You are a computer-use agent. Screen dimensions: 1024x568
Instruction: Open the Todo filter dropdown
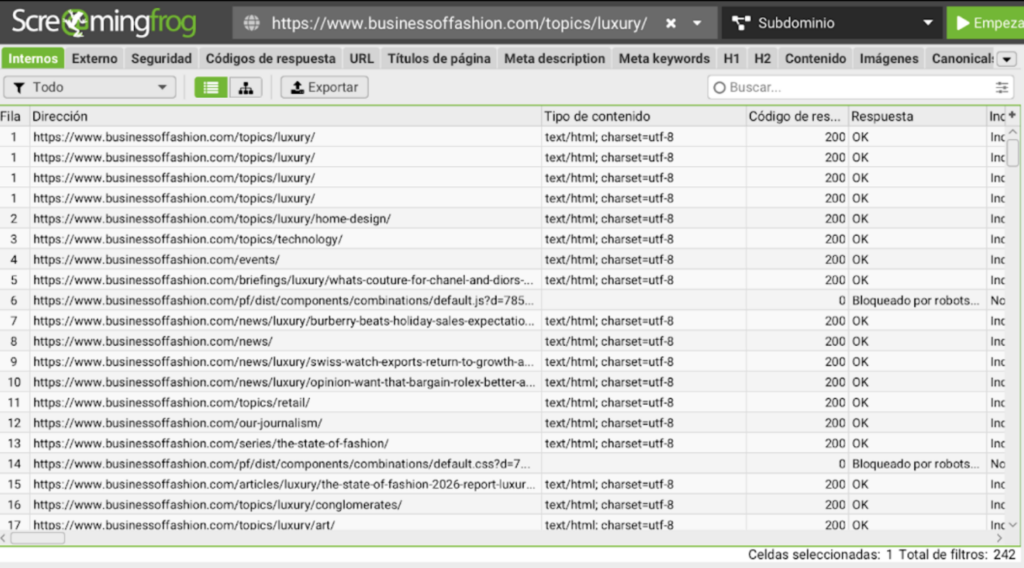pos(90,88)
